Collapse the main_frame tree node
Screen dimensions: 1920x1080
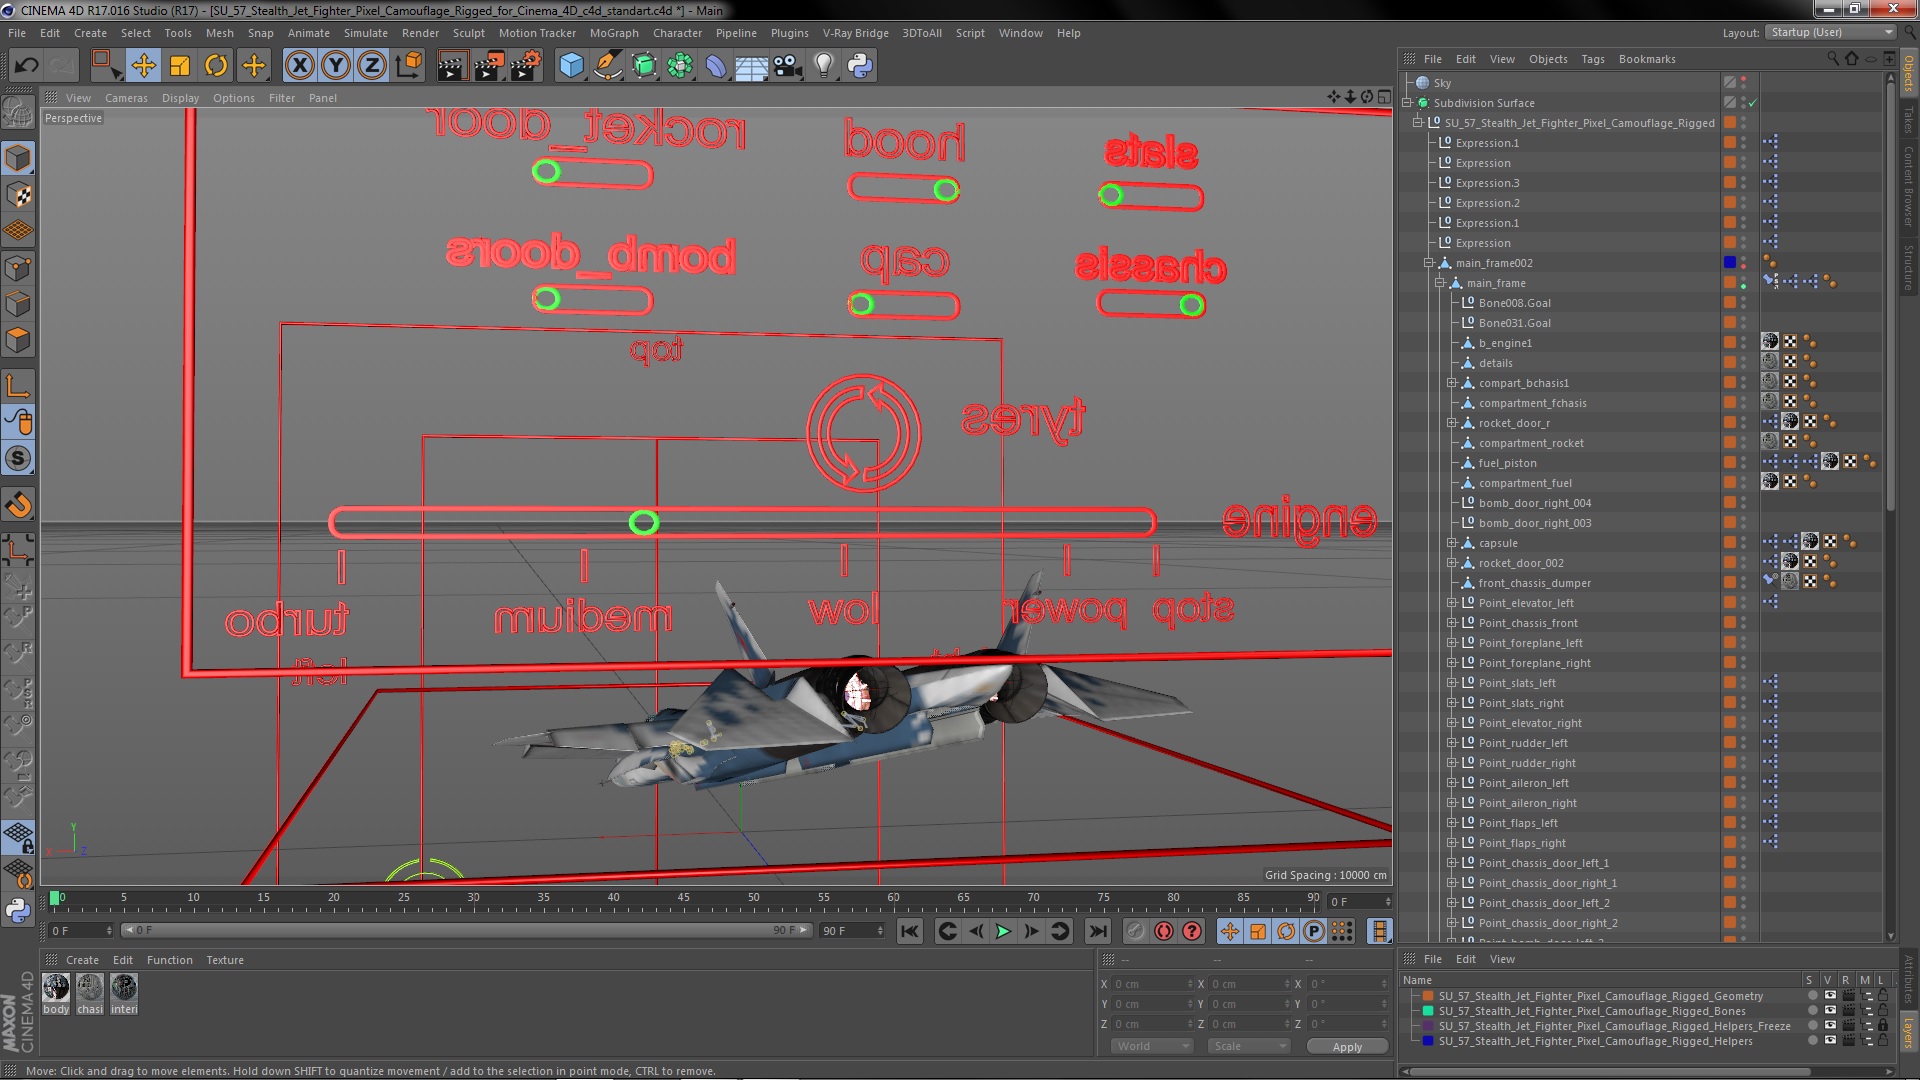1440,283
